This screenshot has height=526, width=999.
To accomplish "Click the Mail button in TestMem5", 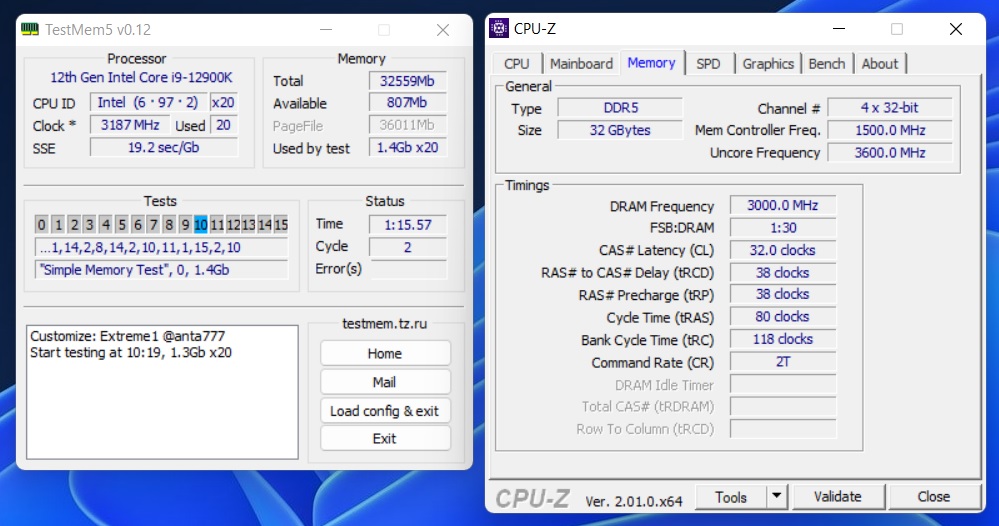I will tap(385, 382).
